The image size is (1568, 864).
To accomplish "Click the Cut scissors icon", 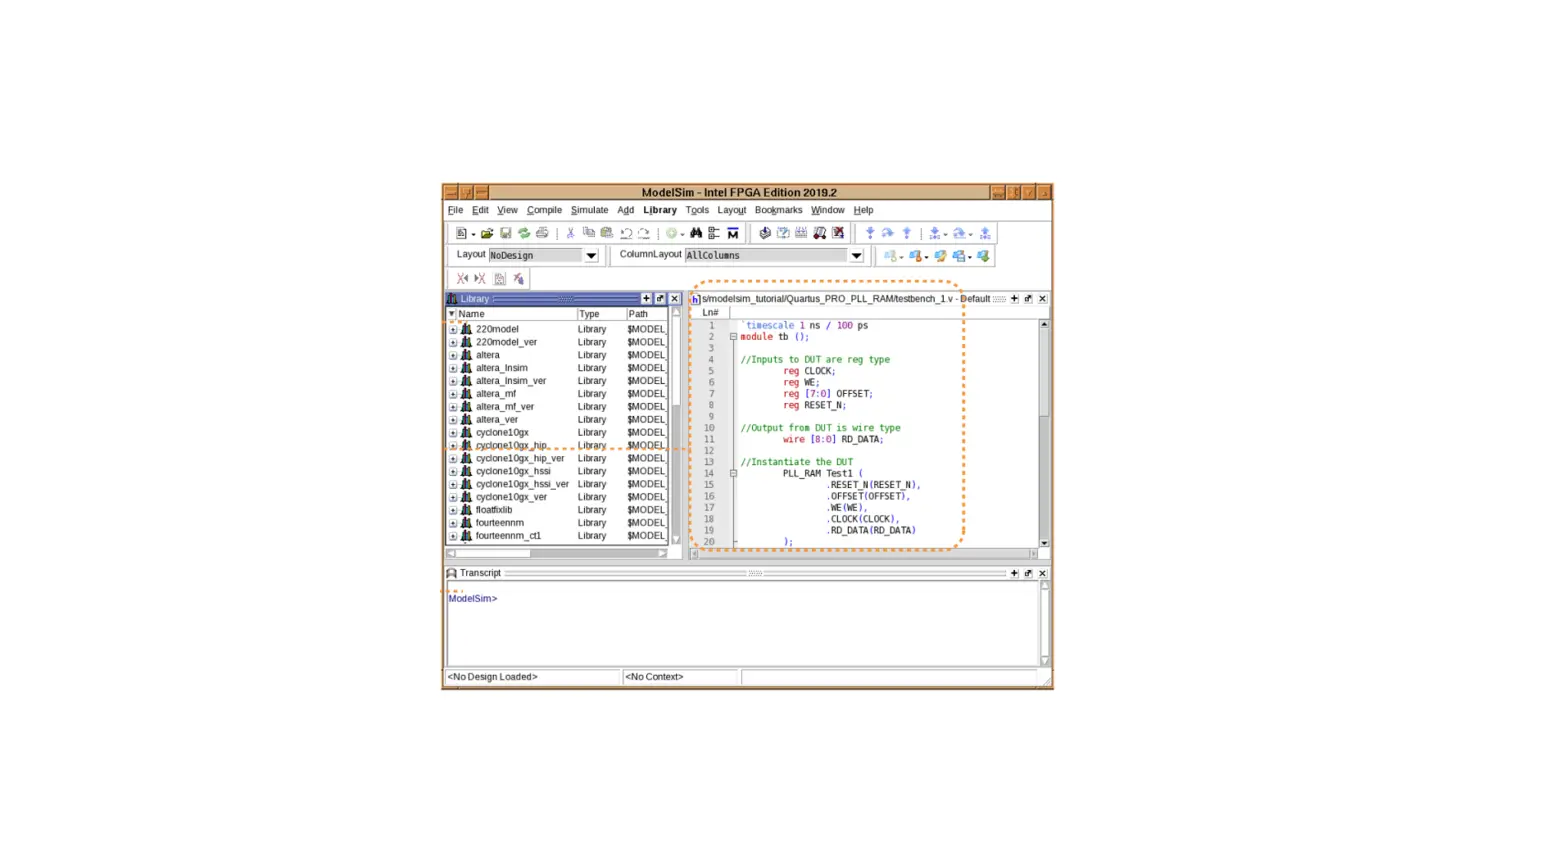I will [x=570, y=233].
